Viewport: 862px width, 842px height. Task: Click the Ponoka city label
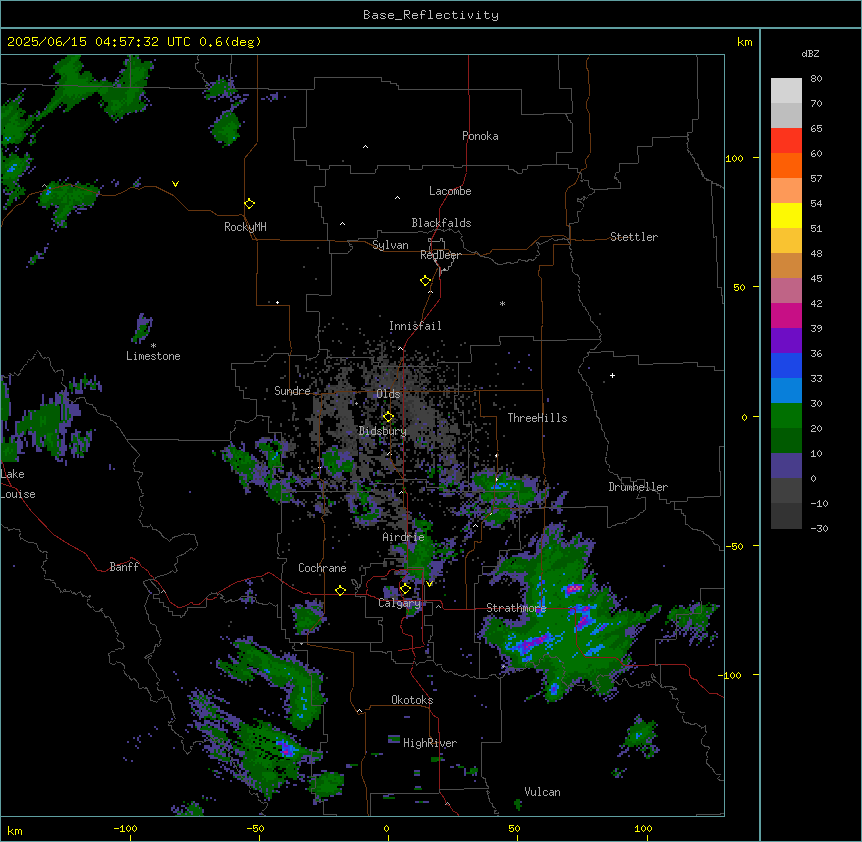pos(480,136)
